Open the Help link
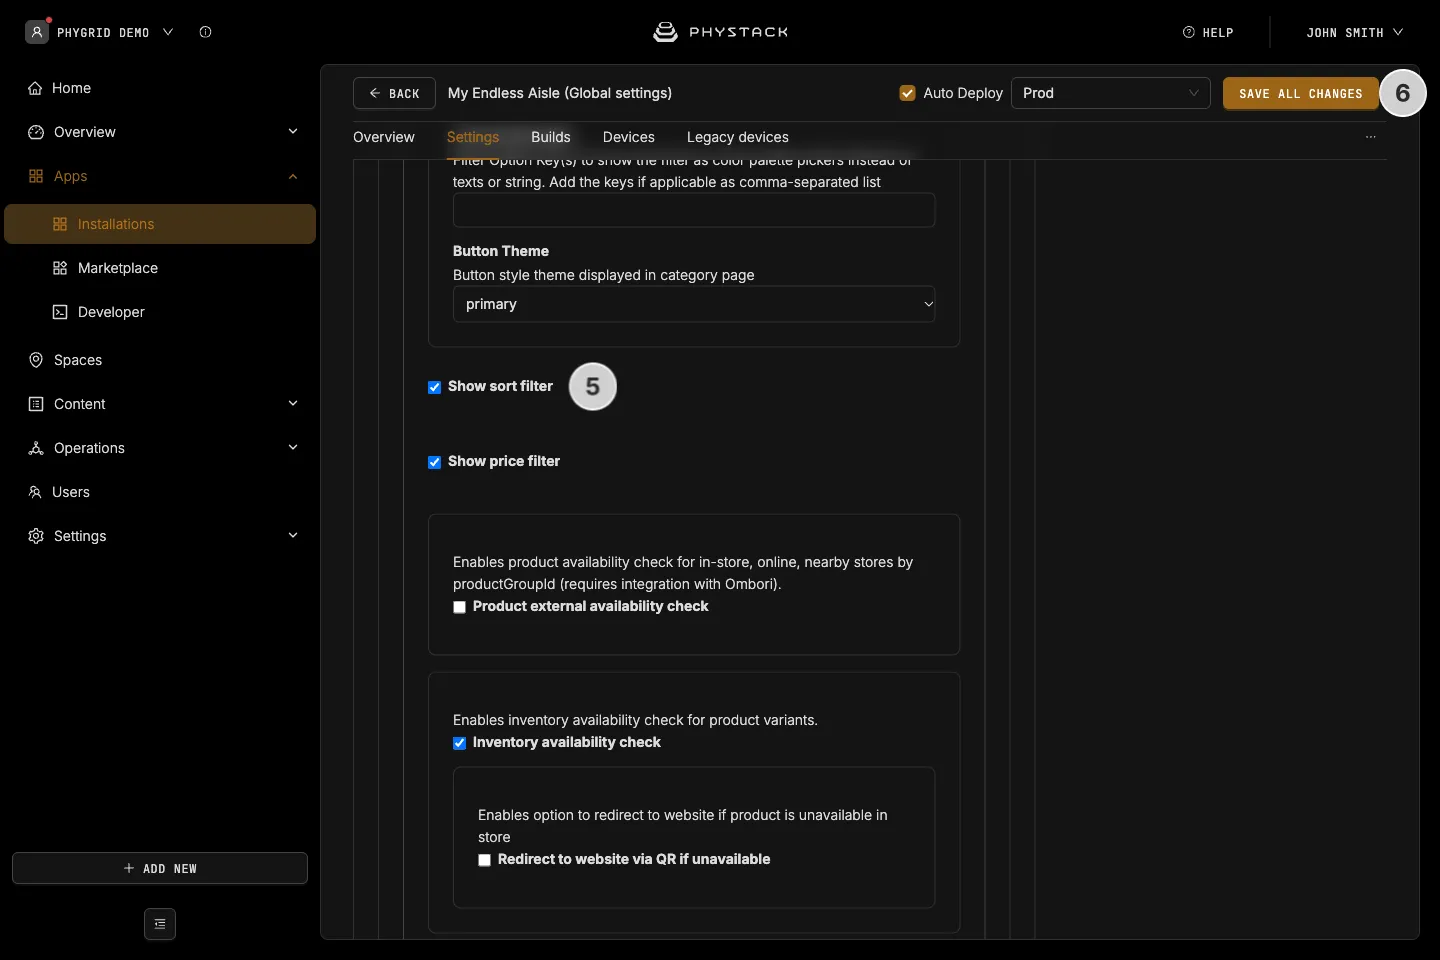The height and width of the screenshot is (960, 1440). pos(1208,32)
